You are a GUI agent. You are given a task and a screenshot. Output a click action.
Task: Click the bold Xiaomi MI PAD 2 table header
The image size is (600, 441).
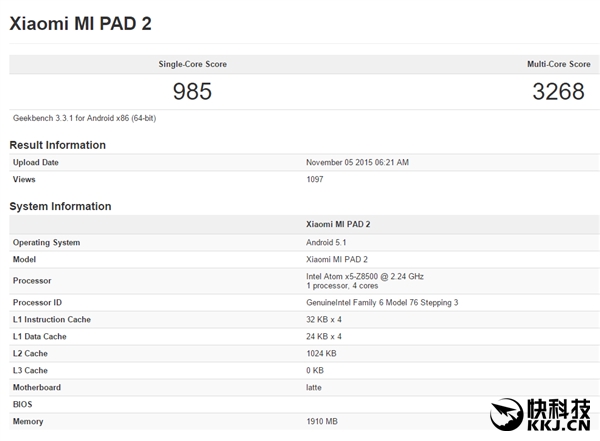tap(338, 224)
